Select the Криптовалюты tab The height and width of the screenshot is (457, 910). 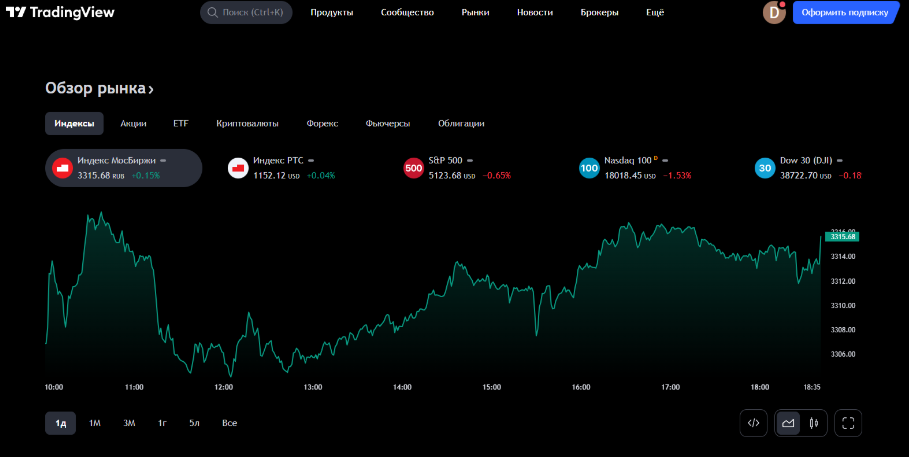(x=247, y=123)
